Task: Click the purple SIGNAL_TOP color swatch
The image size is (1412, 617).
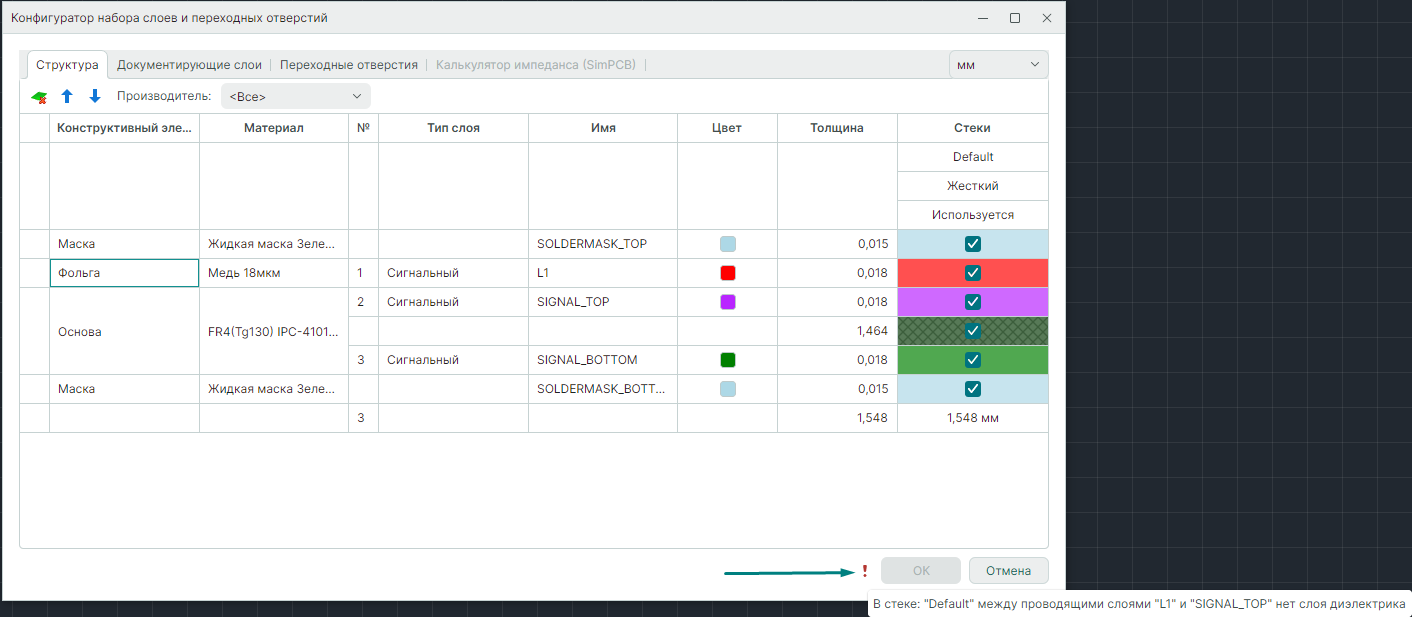Action: click(x=727, y=302)
